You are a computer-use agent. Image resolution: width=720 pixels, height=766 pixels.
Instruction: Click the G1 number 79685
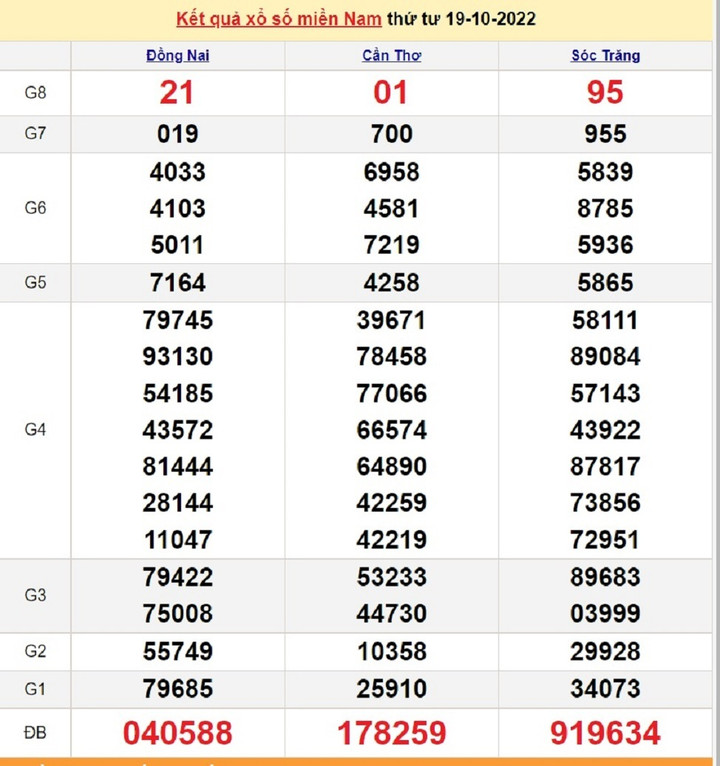[177, 689]
